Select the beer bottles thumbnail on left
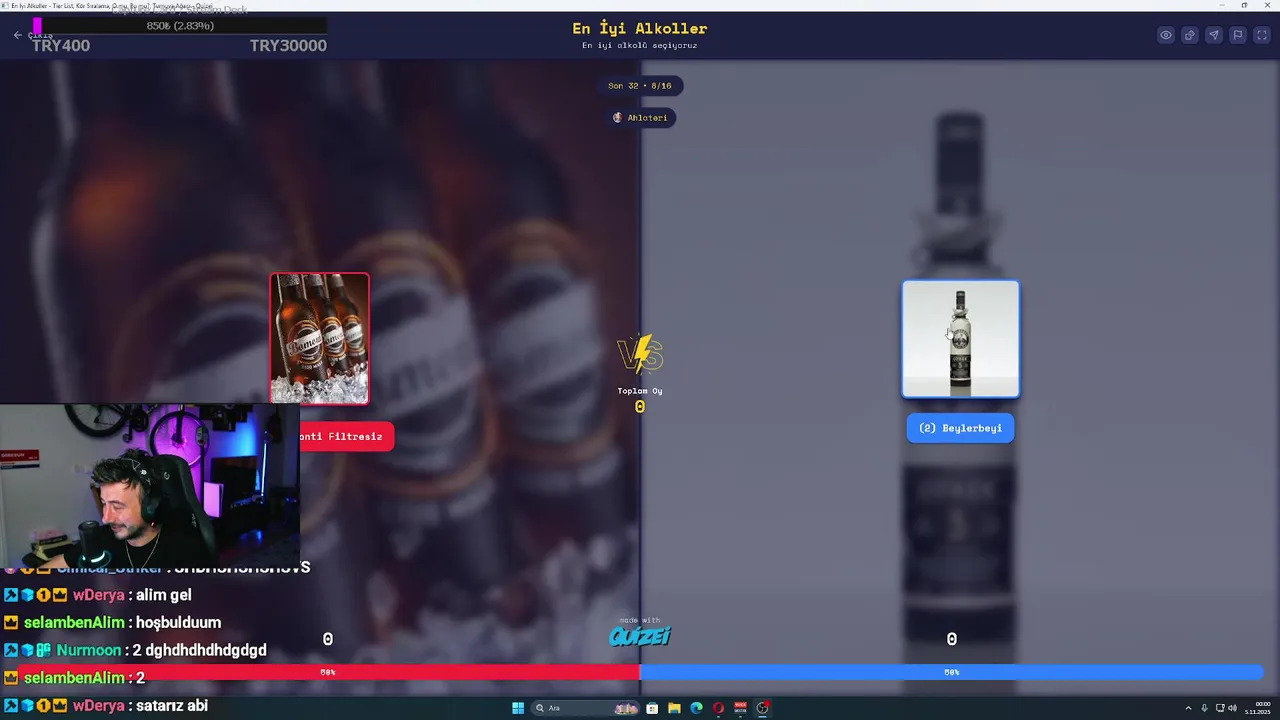Screen dimensions: 1280x720 pos(319,339)
